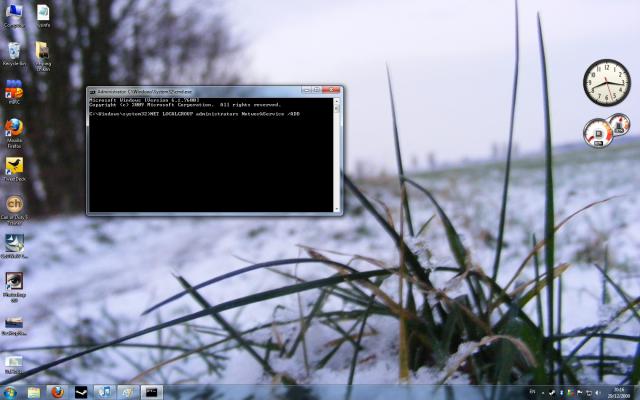640x400 pixels.
Task: Click inside the Command Prompt console area
Action: pyautogui.click(x=210, y=160)
